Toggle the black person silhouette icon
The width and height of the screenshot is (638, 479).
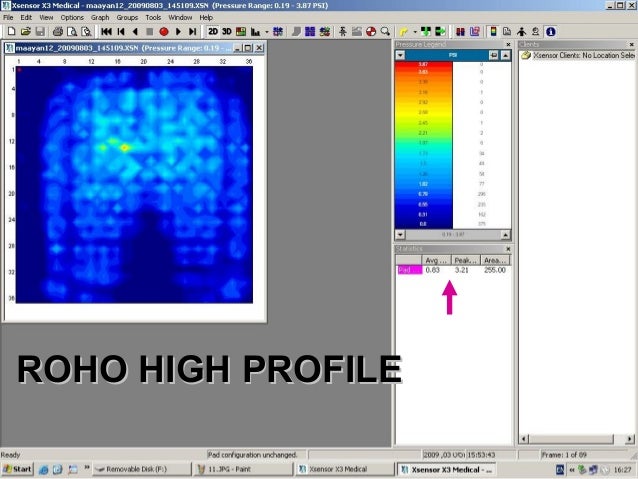(x=521, y=31)
